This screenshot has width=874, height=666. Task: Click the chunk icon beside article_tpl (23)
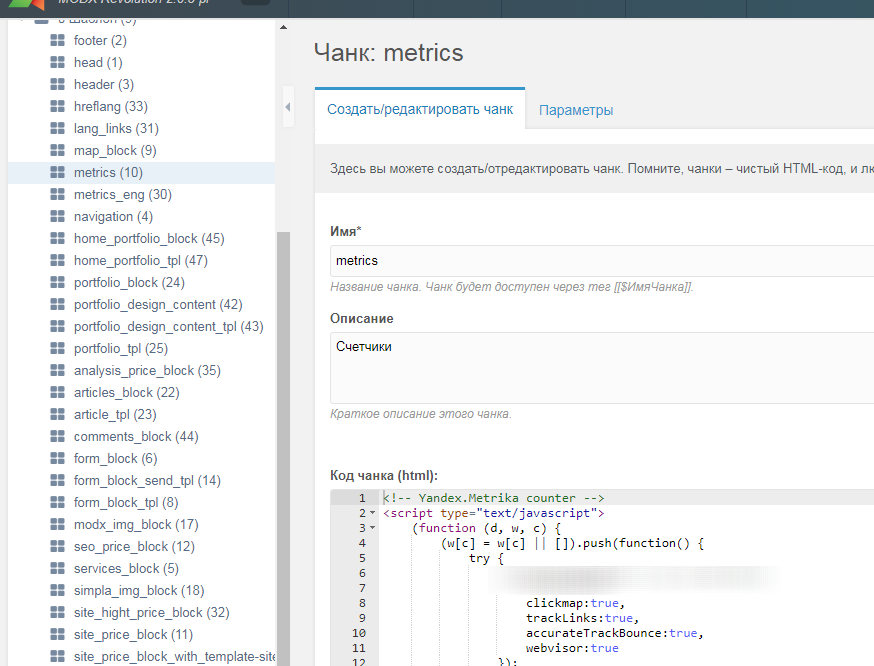pyautogui.click(x=57, y=415)
